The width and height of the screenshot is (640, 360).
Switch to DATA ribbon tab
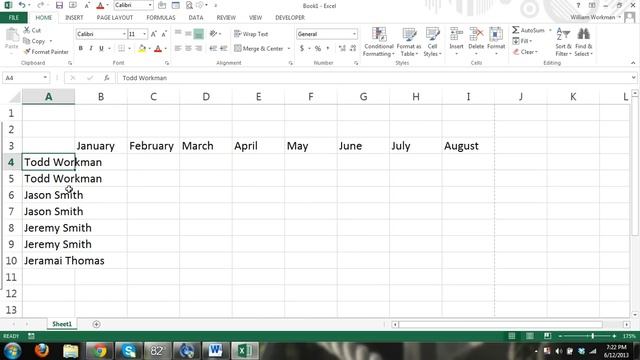[196, 18]
